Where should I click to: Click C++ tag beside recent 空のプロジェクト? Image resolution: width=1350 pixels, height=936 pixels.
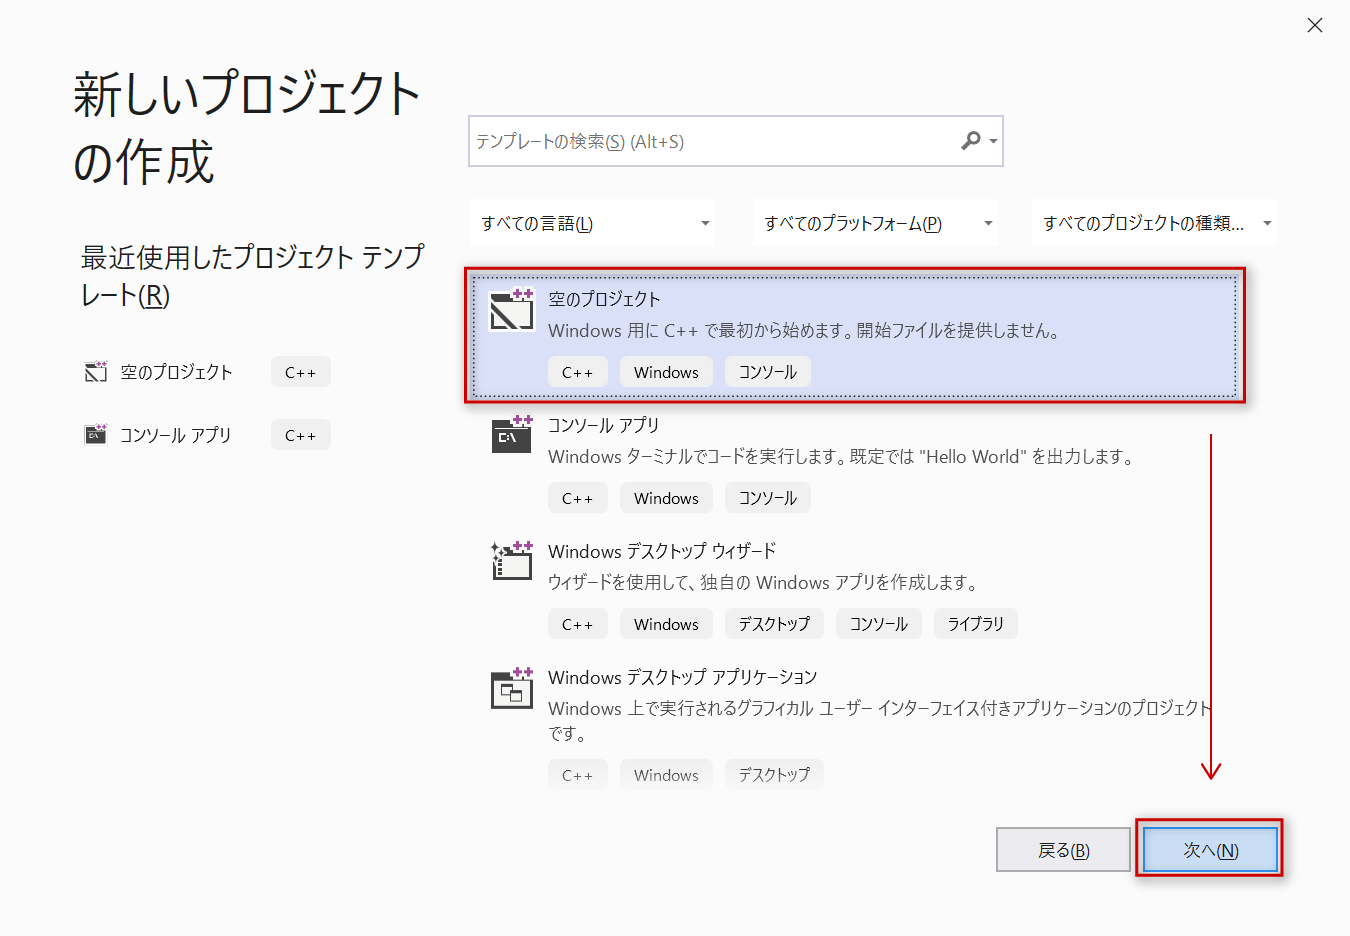coord(300,372)
